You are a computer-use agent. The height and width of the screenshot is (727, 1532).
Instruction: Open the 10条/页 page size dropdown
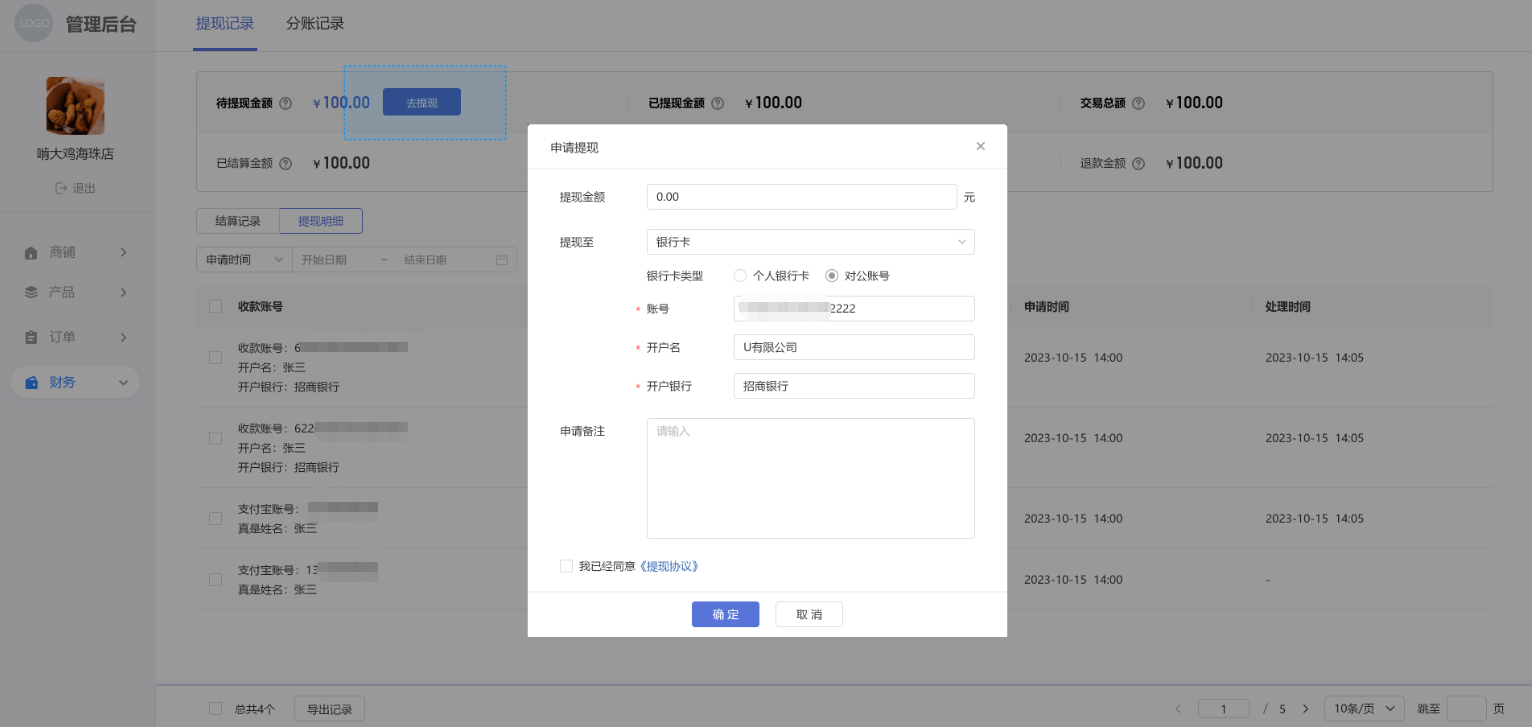pos(1364,709)
